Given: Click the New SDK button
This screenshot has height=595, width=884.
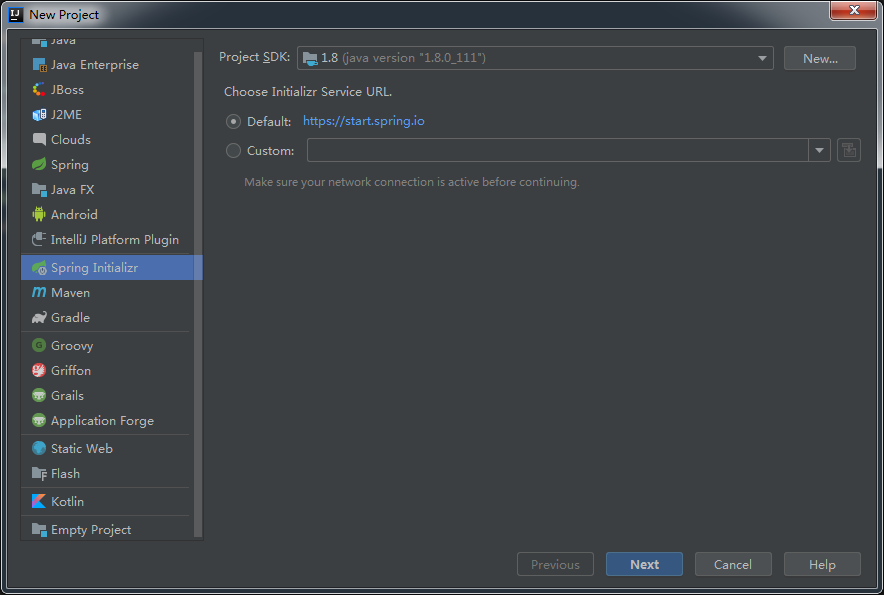Looking at the screenshot, I should coord(819,58).
